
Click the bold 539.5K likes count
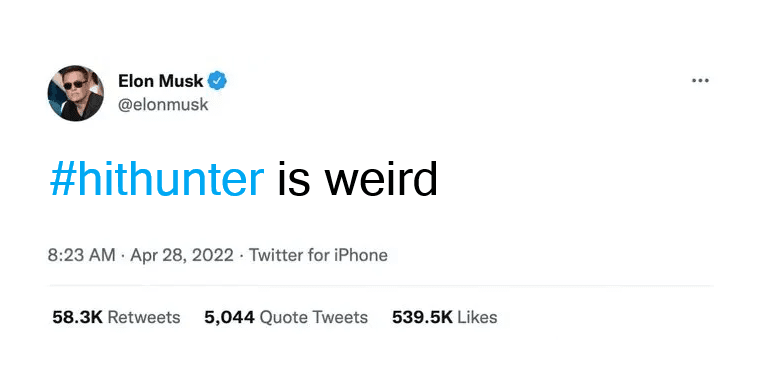pyautogui.click(x=422, y=317)
